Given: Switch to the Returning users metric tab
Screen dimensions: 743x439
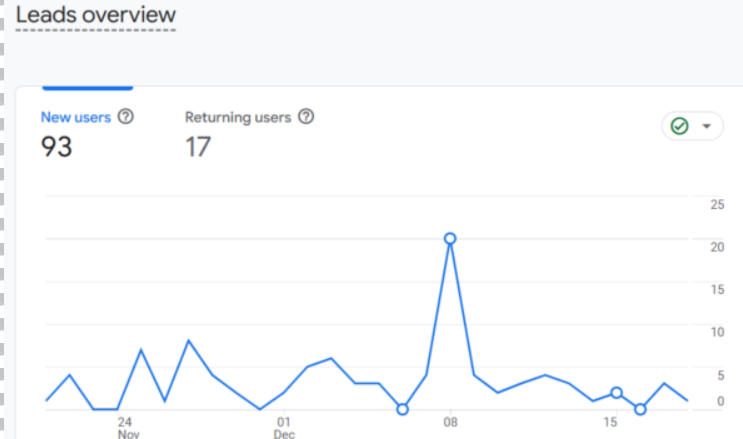Looking at the screenshot, I should (x=238, y=117).
